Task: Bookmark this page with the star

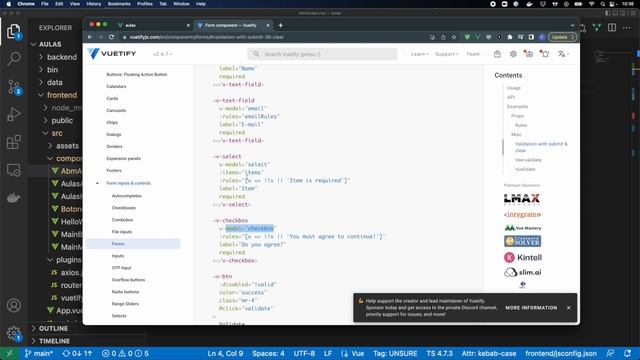Action: [x=454, y=37]
